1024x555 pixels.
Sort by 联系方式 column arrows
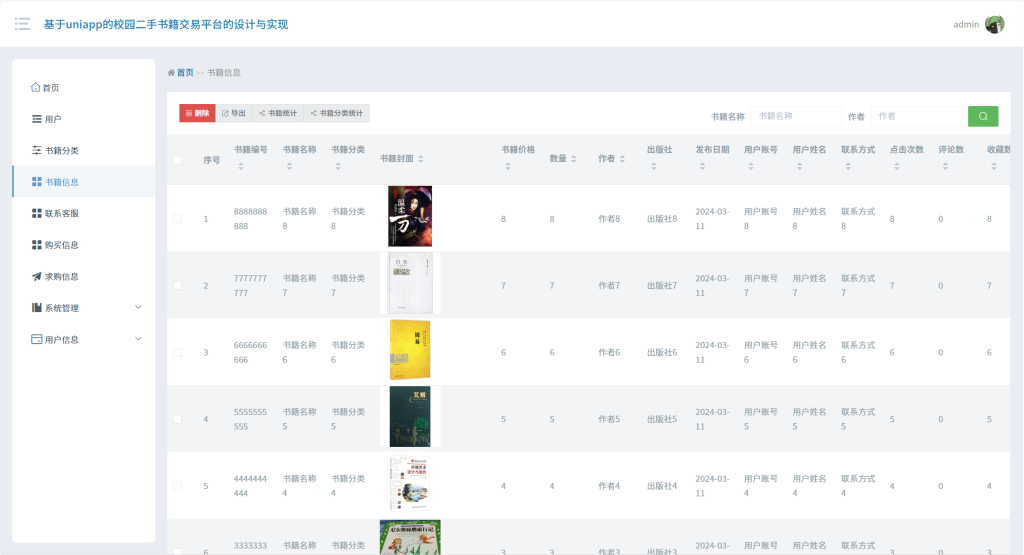pyautogui.click(x=848, y=166)
